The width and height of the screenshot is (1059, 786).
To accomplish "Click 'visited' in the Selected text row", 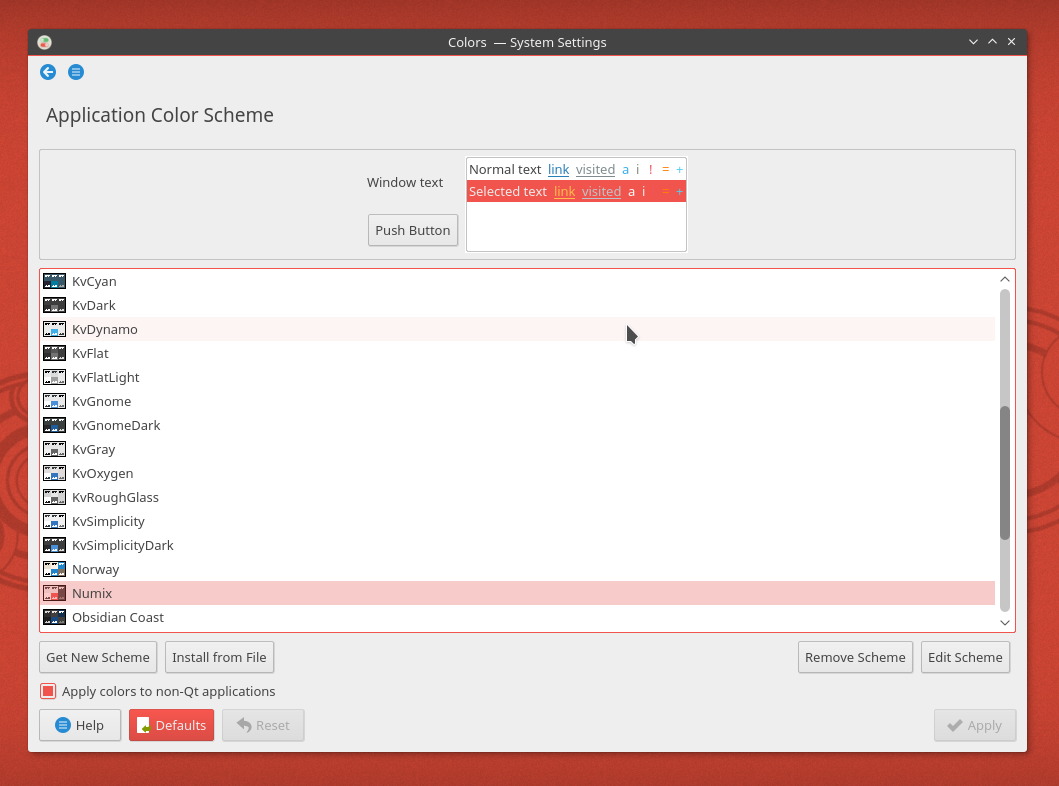I will 601,192.
